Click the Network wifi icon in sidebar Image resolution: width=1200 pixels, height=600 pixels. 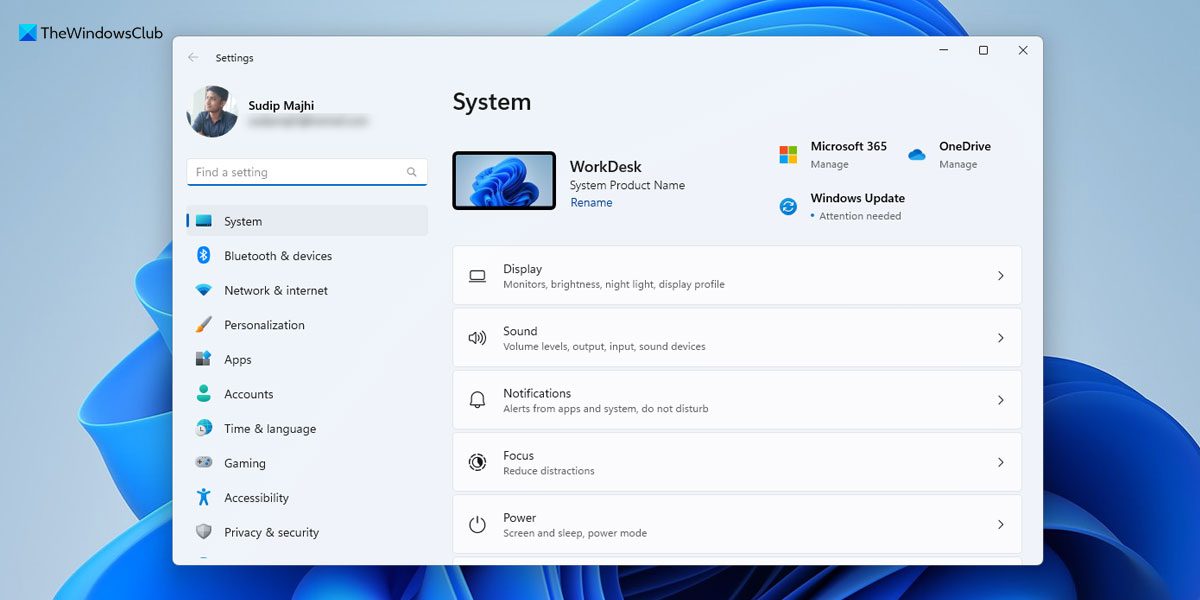tap(204, 291)
